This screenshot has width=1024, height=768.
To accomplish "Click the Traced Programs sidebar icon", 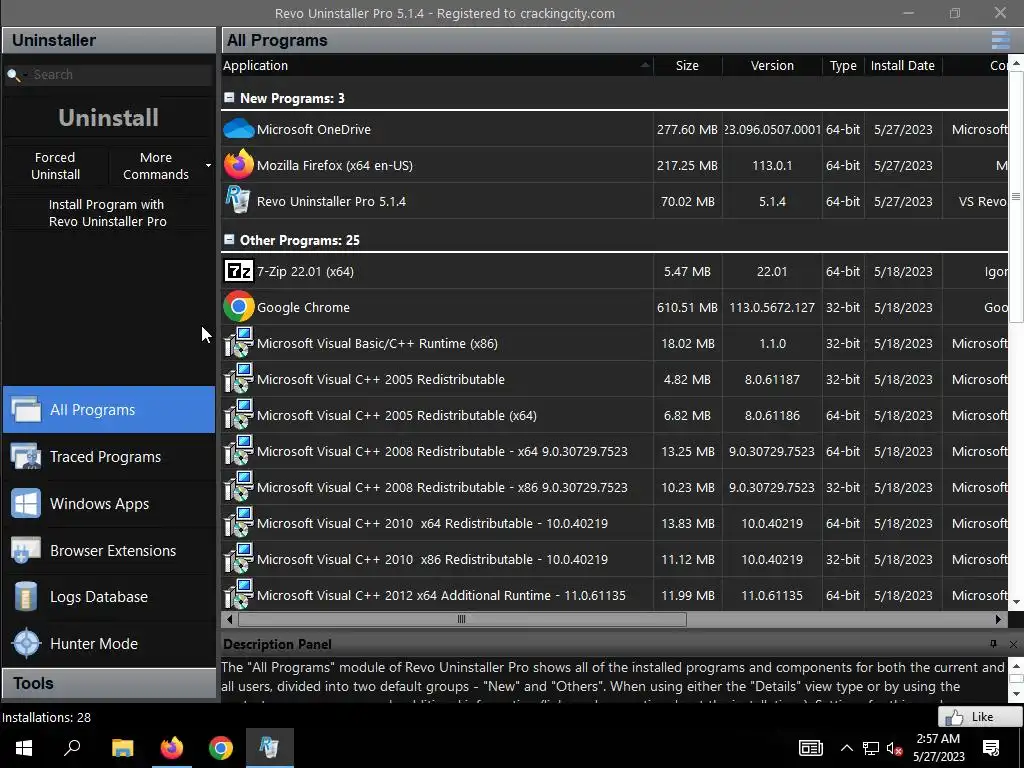I will click(26, 456).
